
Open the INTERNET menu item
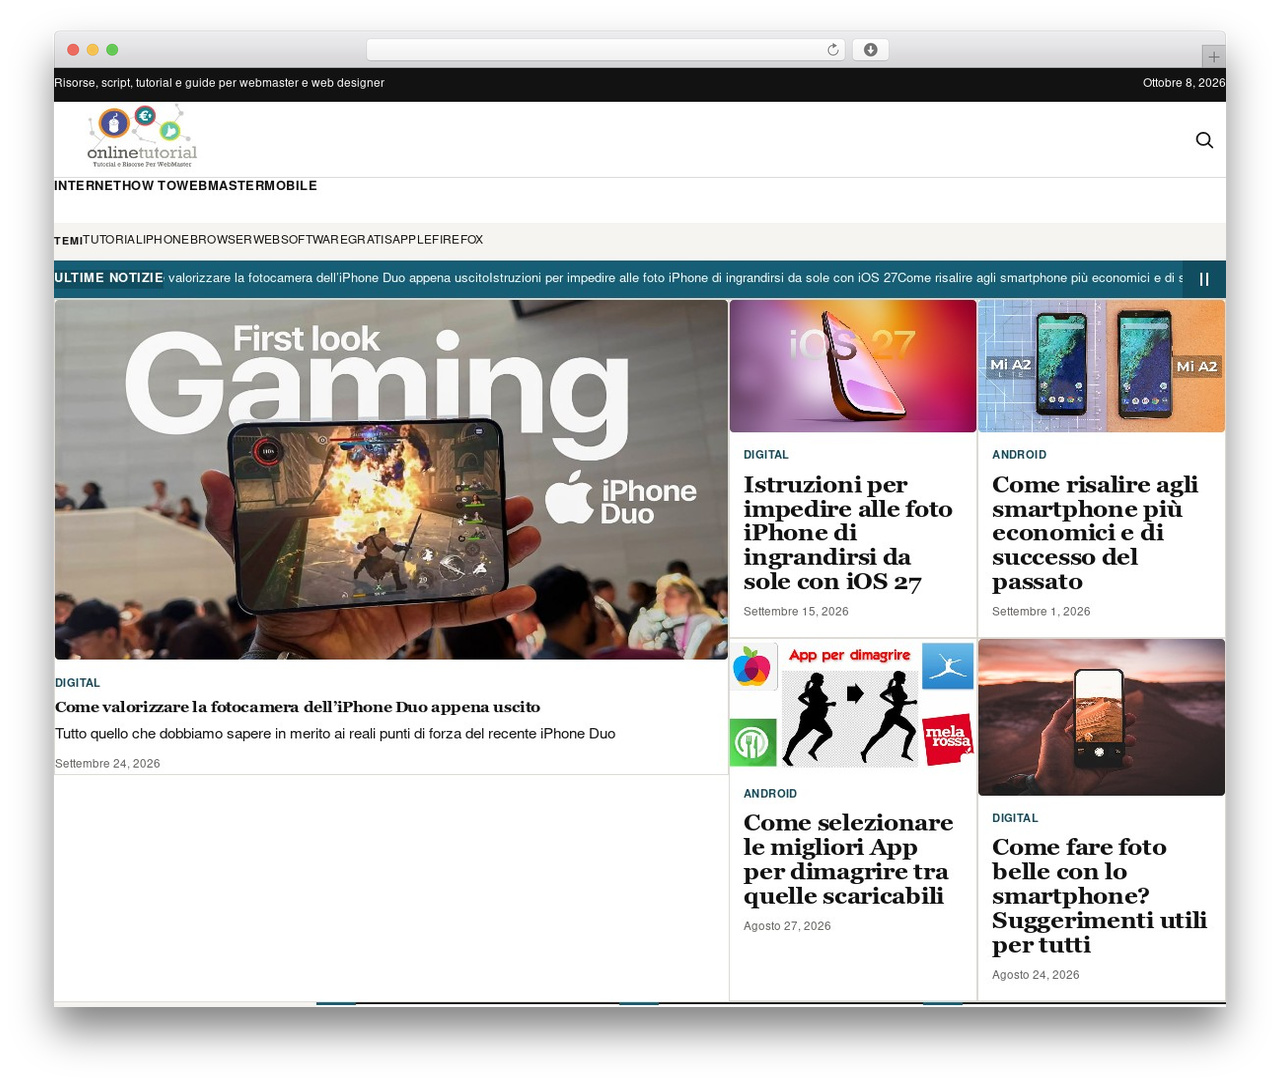point(88,186)
